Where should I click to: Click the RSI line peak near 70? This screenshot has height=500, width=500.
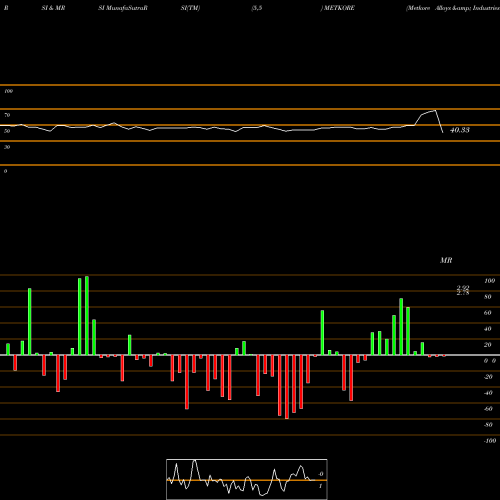point(435,110)
